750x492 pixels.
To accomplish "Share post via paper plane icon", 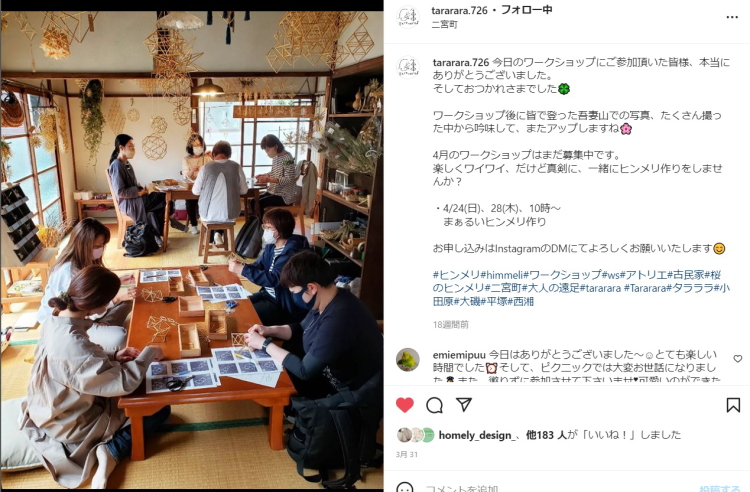I will pyautogui.click(x=464, y=405).
